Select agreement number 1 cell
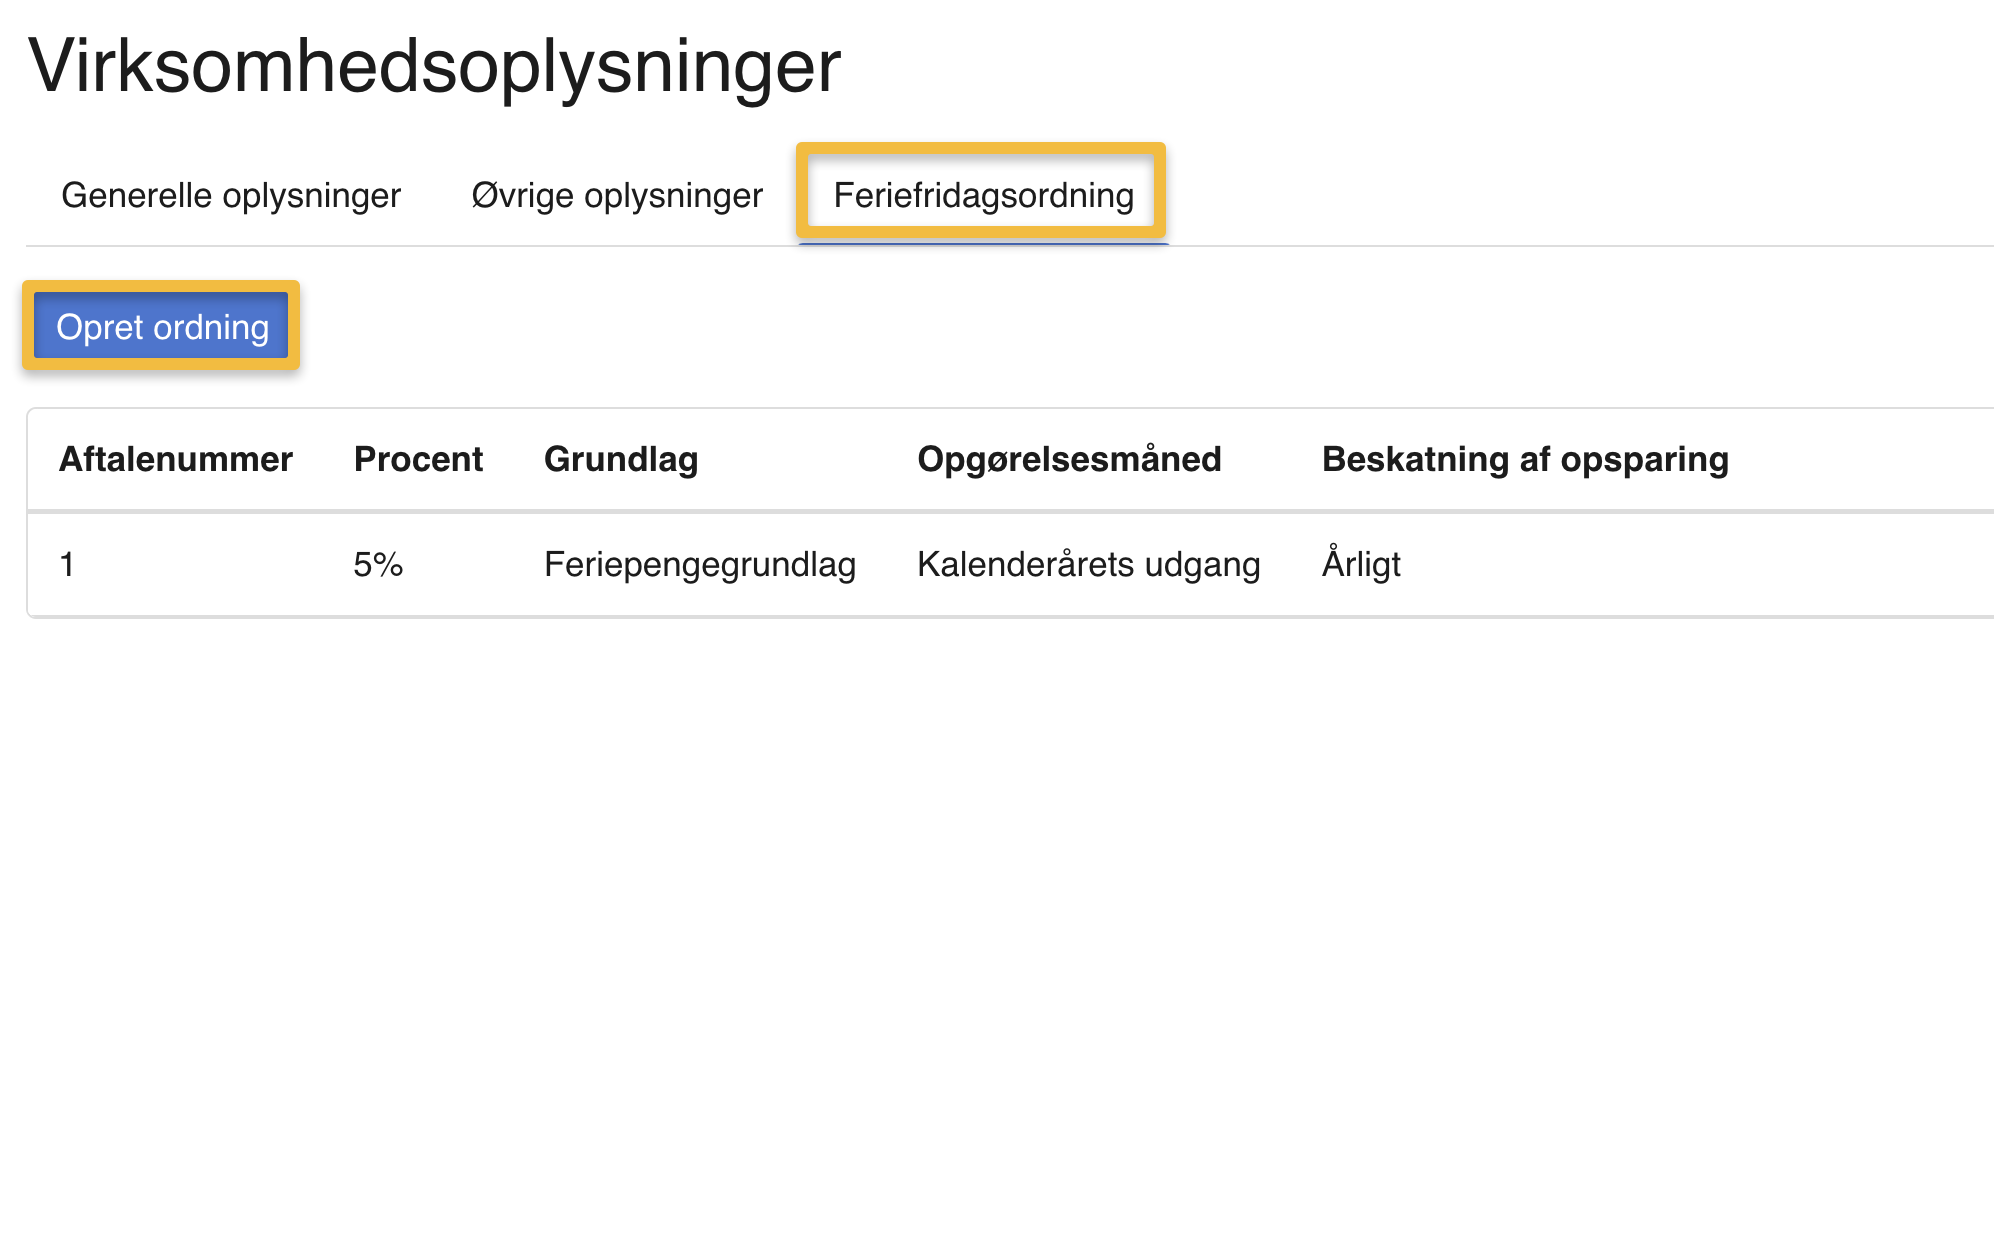This screenshot has height=1258, width=1994. pos(67,564)
